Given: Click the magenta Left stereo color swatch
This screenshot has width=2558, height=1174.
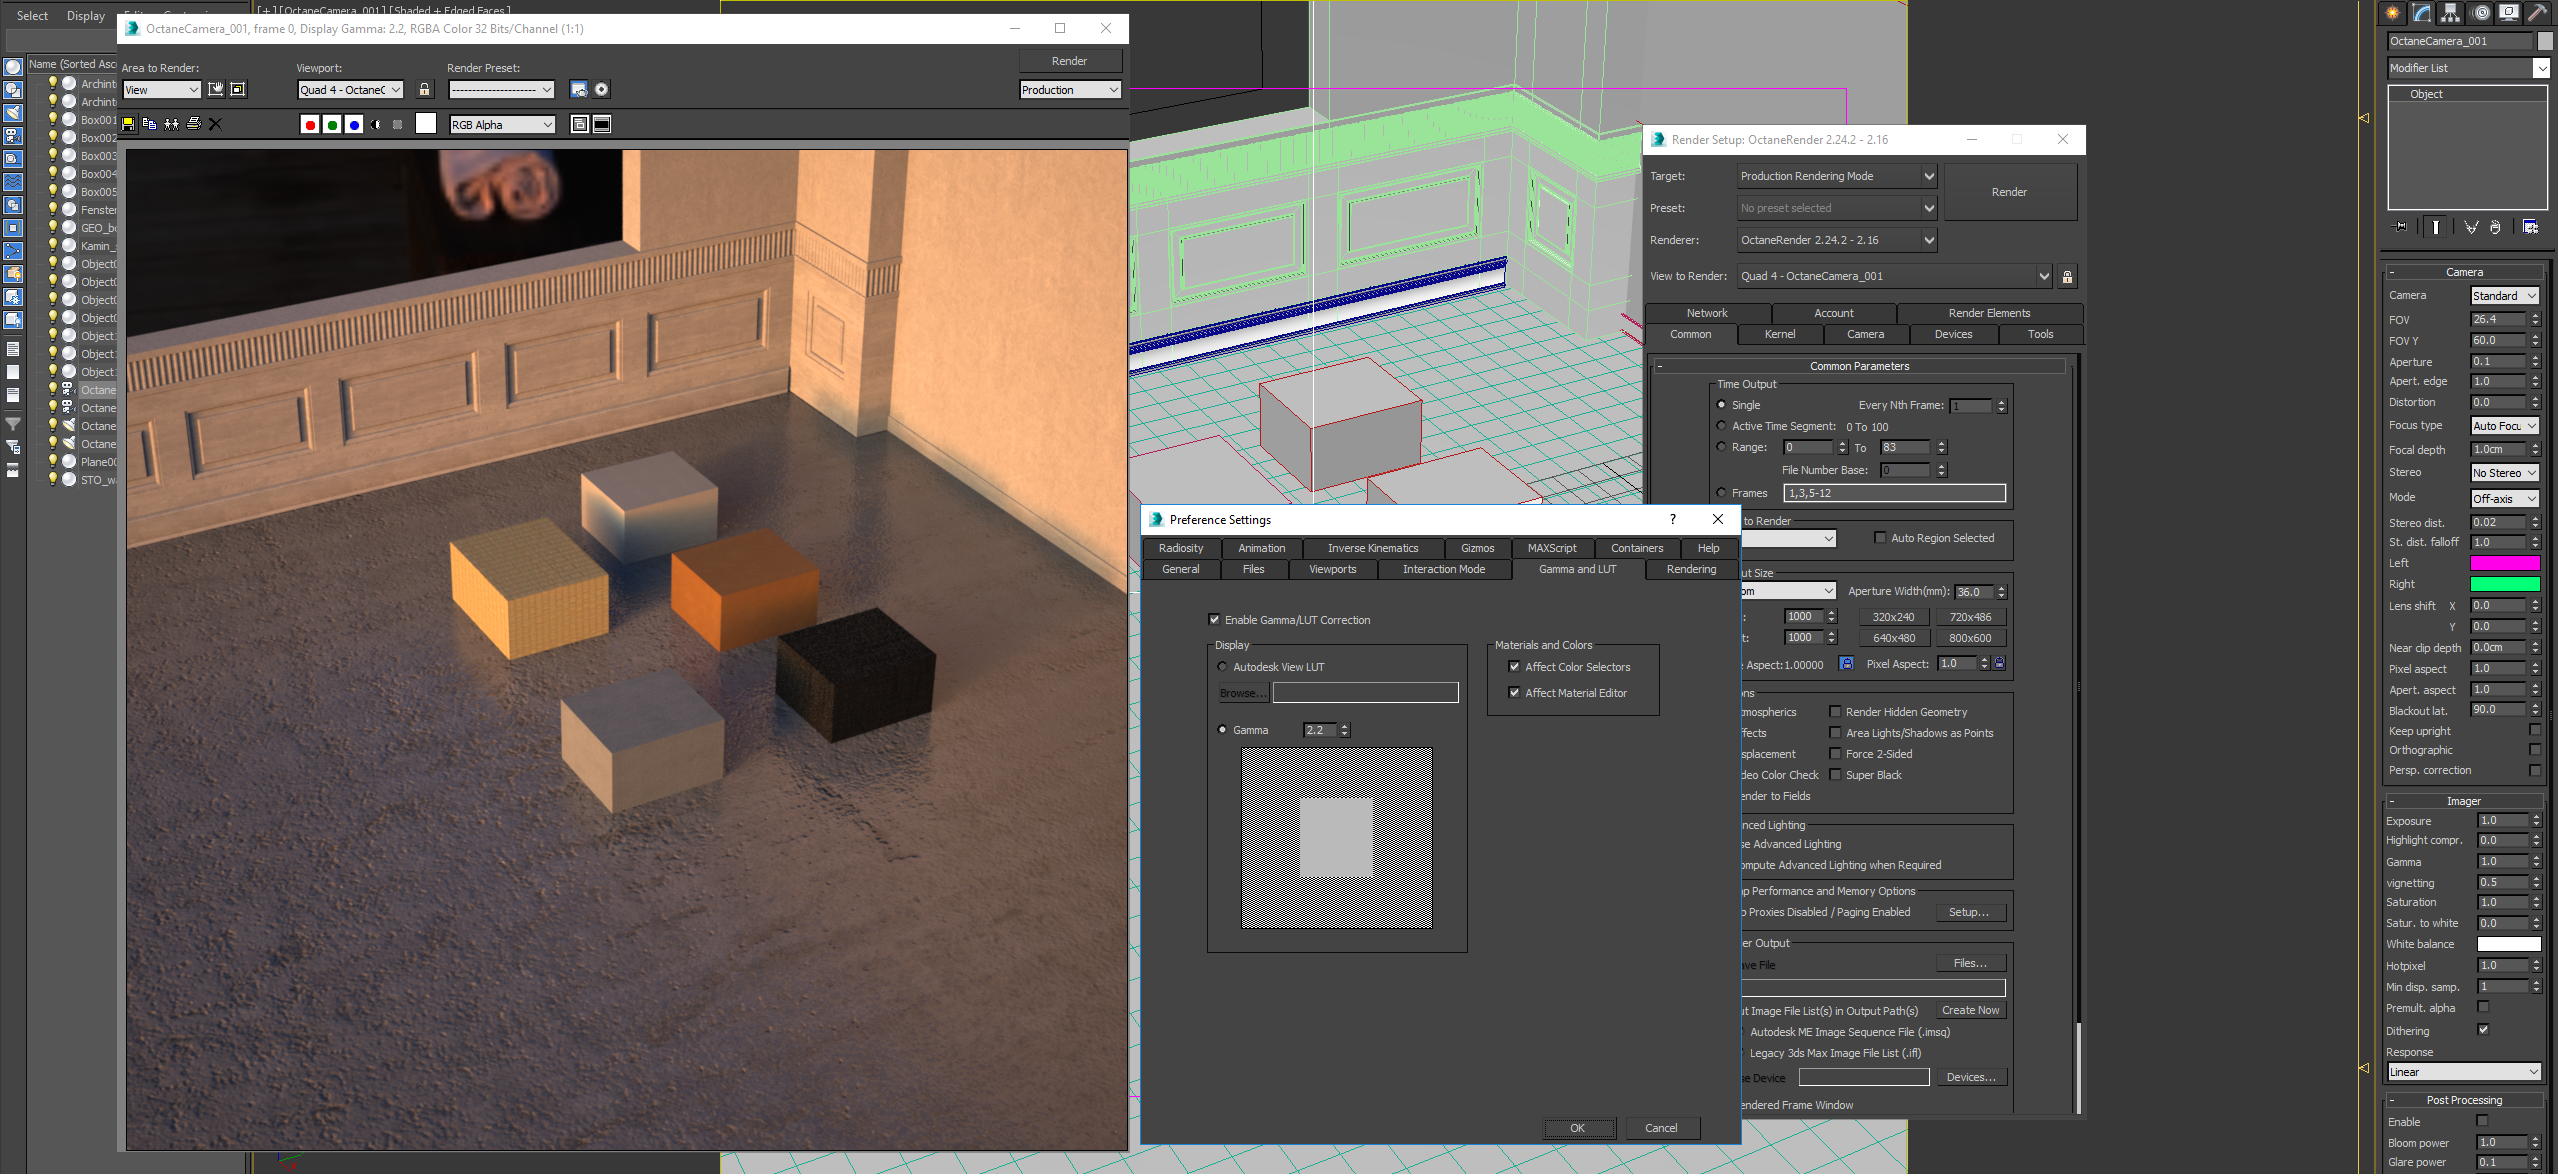Looking at the screenshot, I should tap(2504, 563).
